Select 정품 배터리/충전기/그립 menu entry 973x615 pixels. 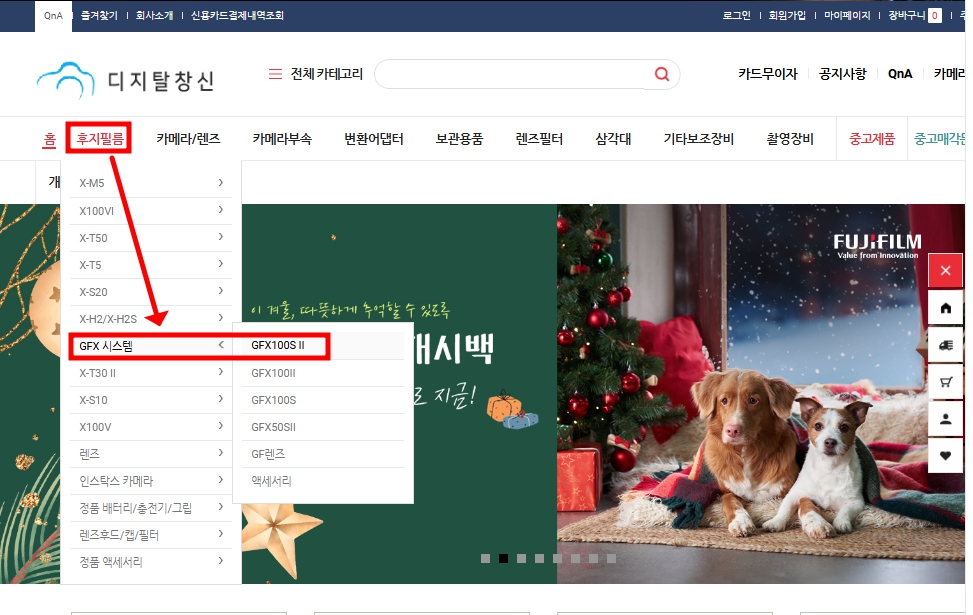pyautogui.click(x=135, y=508)
